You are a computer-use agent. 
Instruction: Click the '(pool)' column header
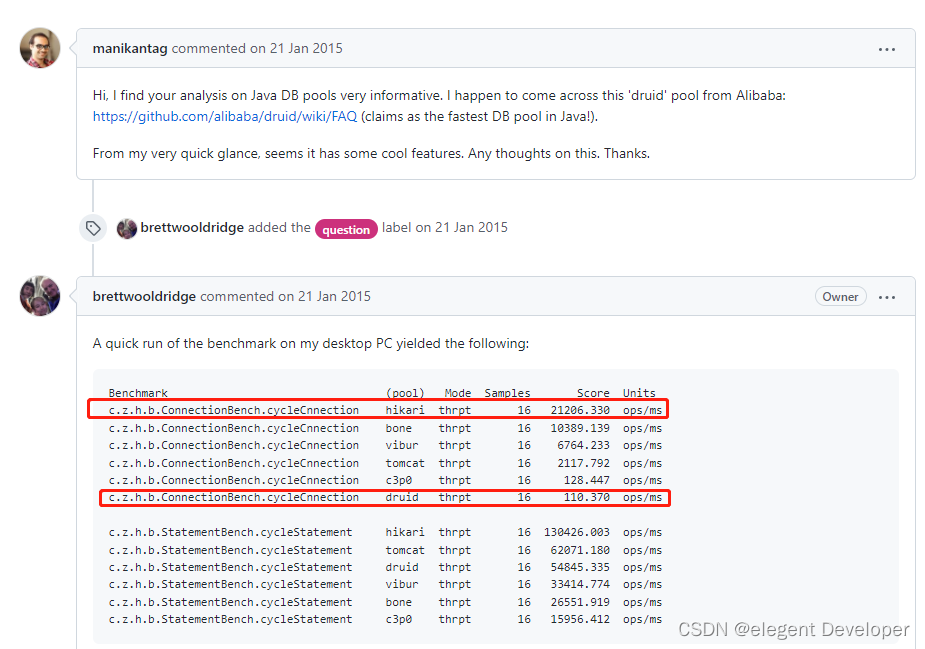[x=405, y=393]
